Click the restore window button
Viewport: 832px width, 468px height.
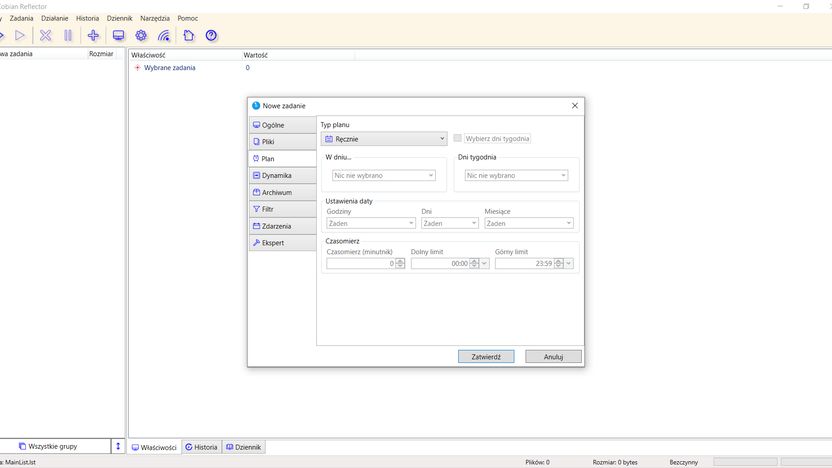(806, 6)
